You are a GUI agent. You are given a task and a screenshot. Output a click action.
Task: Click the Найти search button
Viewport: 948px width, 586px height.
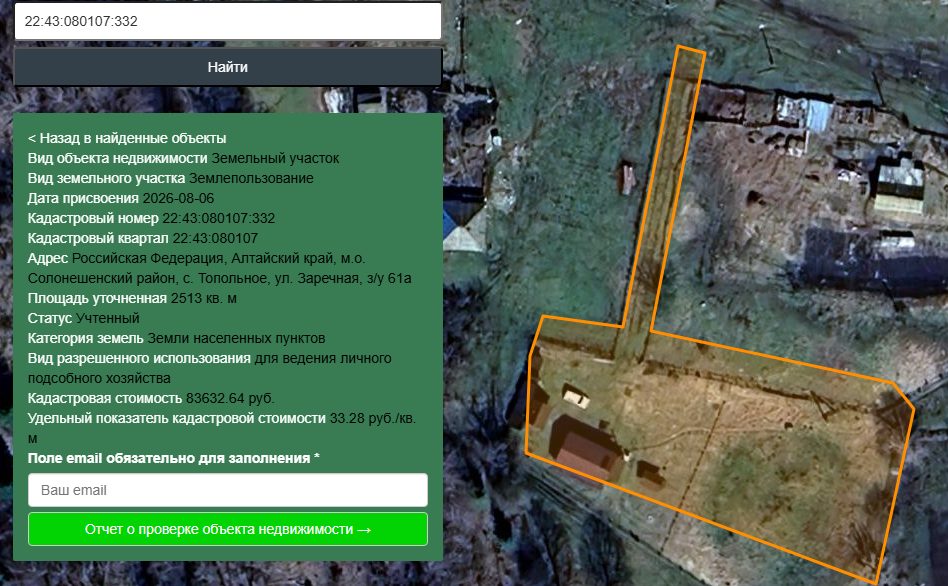coord(228,67)
